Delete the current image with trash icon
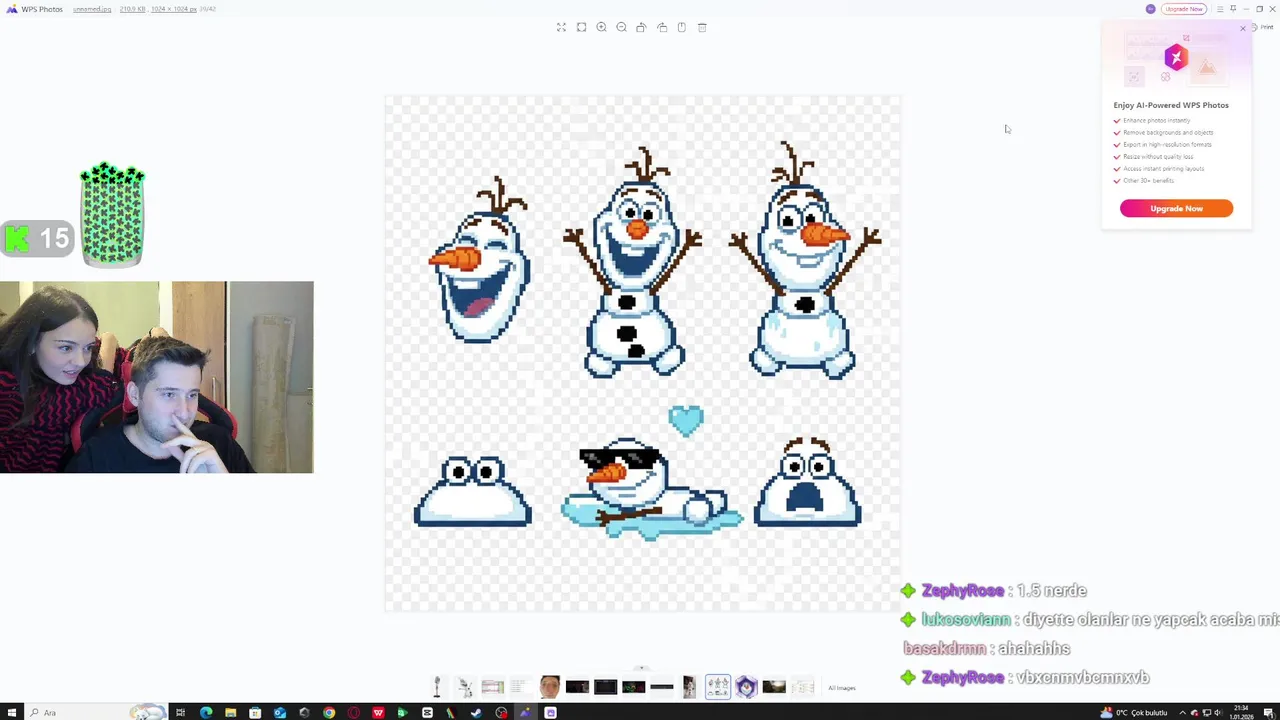This screenshot has width=1280, height=720. [x=702, y=27]
